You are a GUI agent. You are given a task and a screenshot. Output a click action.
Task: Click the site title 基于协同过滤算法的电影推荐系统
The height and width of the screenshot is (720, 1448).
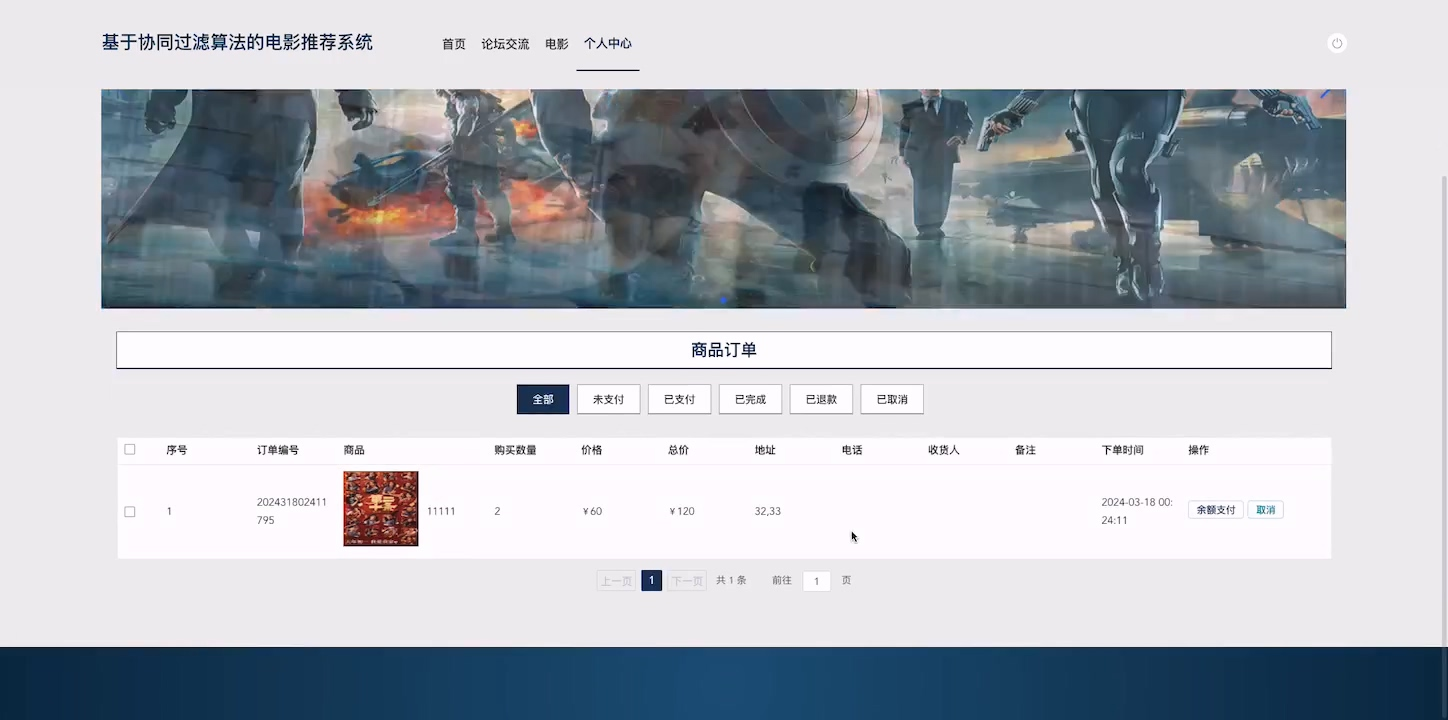tap(237, 42)
